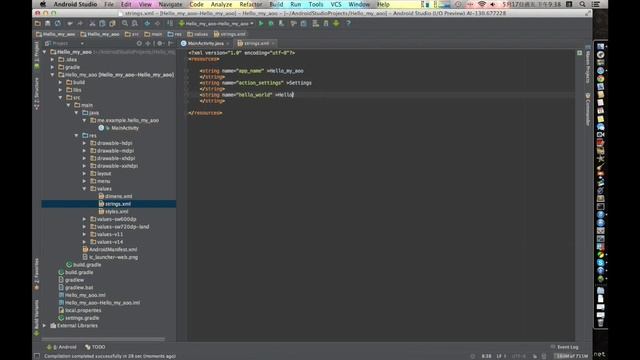Click the Back navigation arrow icon

[x=147, y=24]
